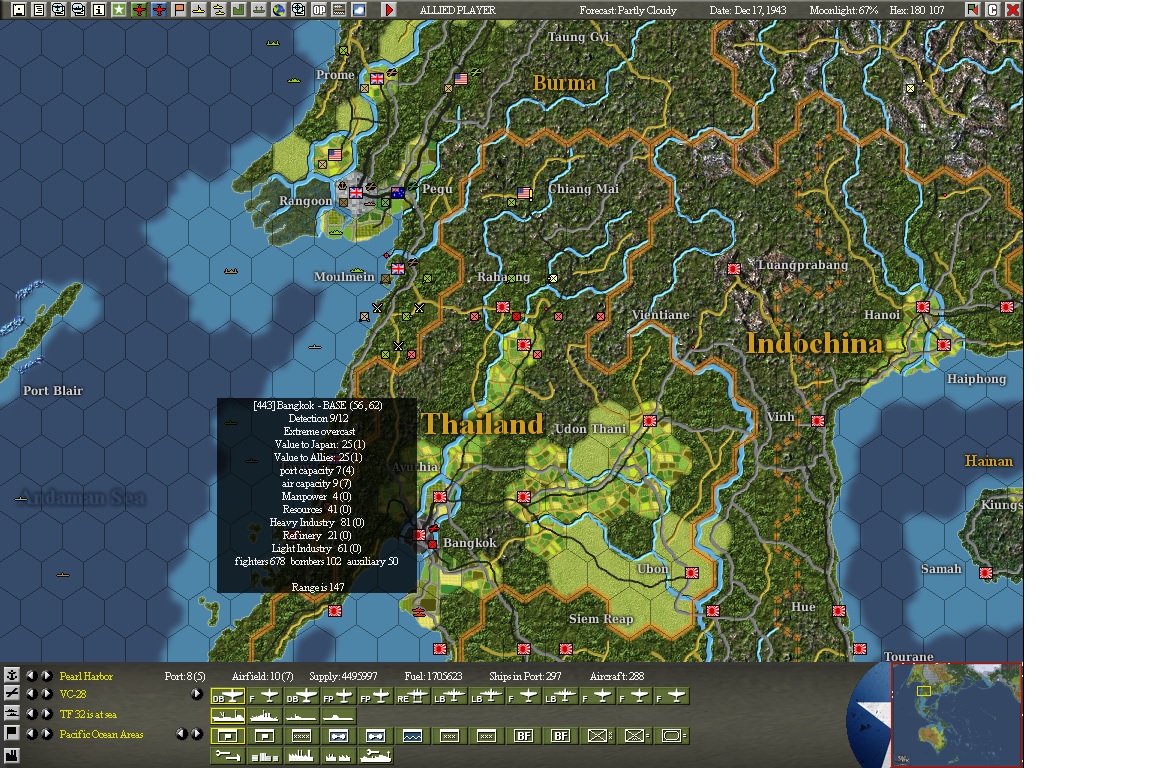Click the 'Supply: 4495997' text

pos(343,676)
